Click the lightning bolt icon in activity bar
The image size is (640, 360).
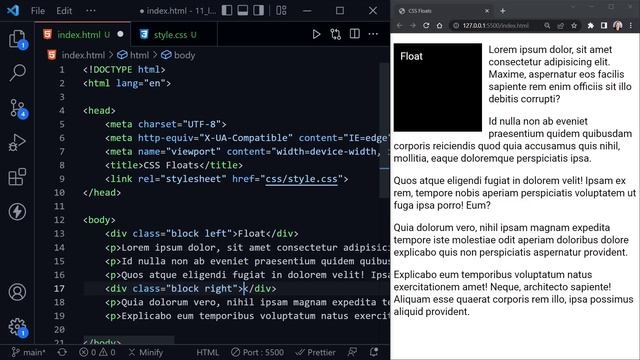[17, 212]
